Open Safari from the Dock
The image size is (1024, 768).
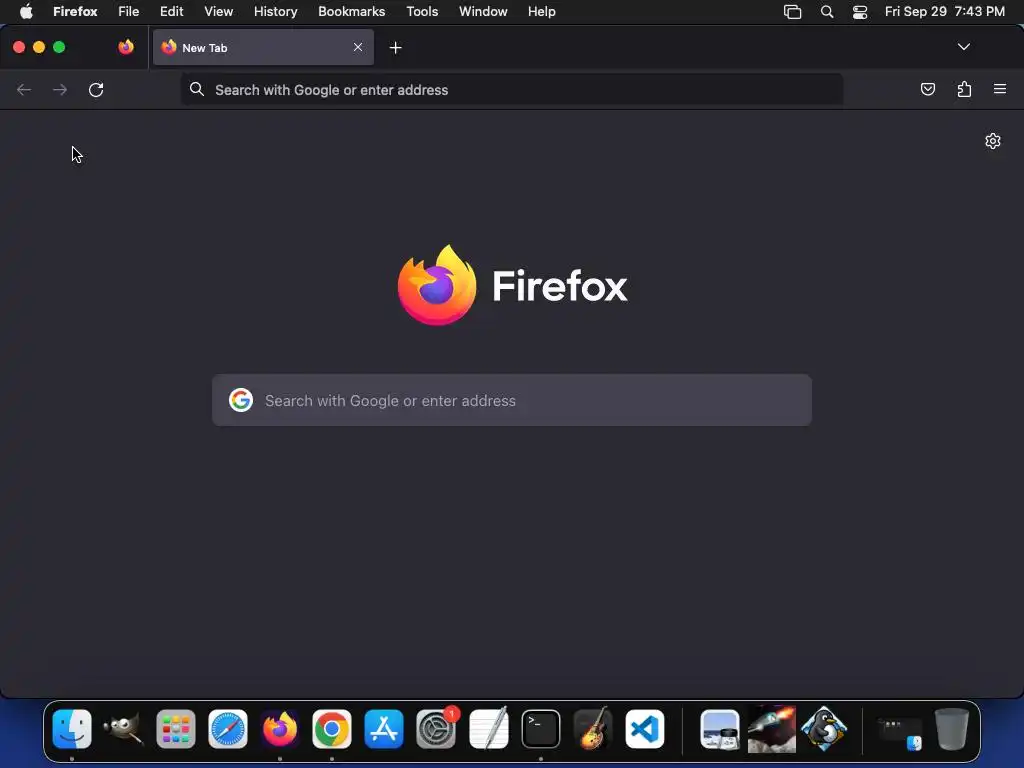[228, 729]
